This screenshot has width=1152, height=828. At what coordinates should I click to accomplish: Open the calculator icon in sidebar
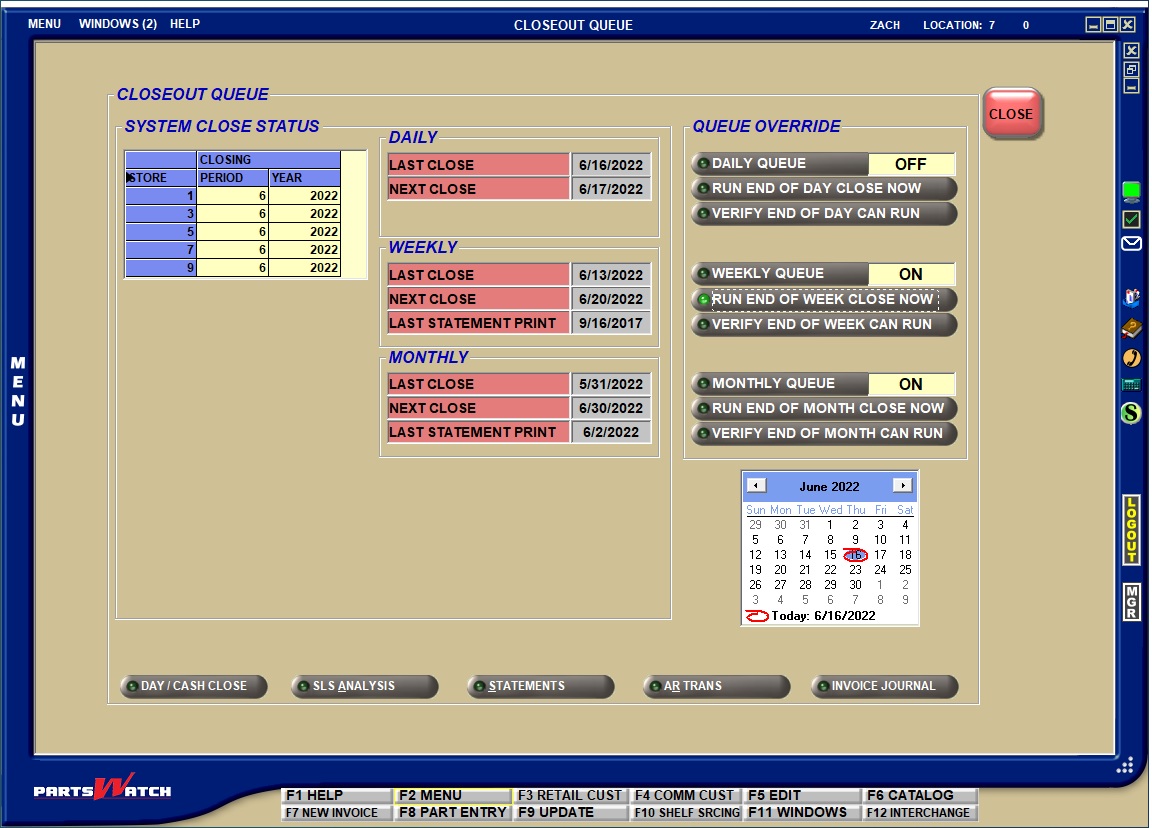point(1131,384)
